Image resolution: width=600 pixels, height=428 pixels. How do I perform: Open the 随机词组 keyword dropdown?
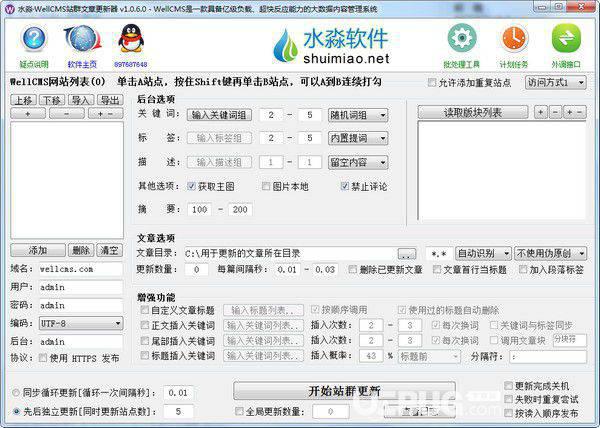tap(358, 115)
